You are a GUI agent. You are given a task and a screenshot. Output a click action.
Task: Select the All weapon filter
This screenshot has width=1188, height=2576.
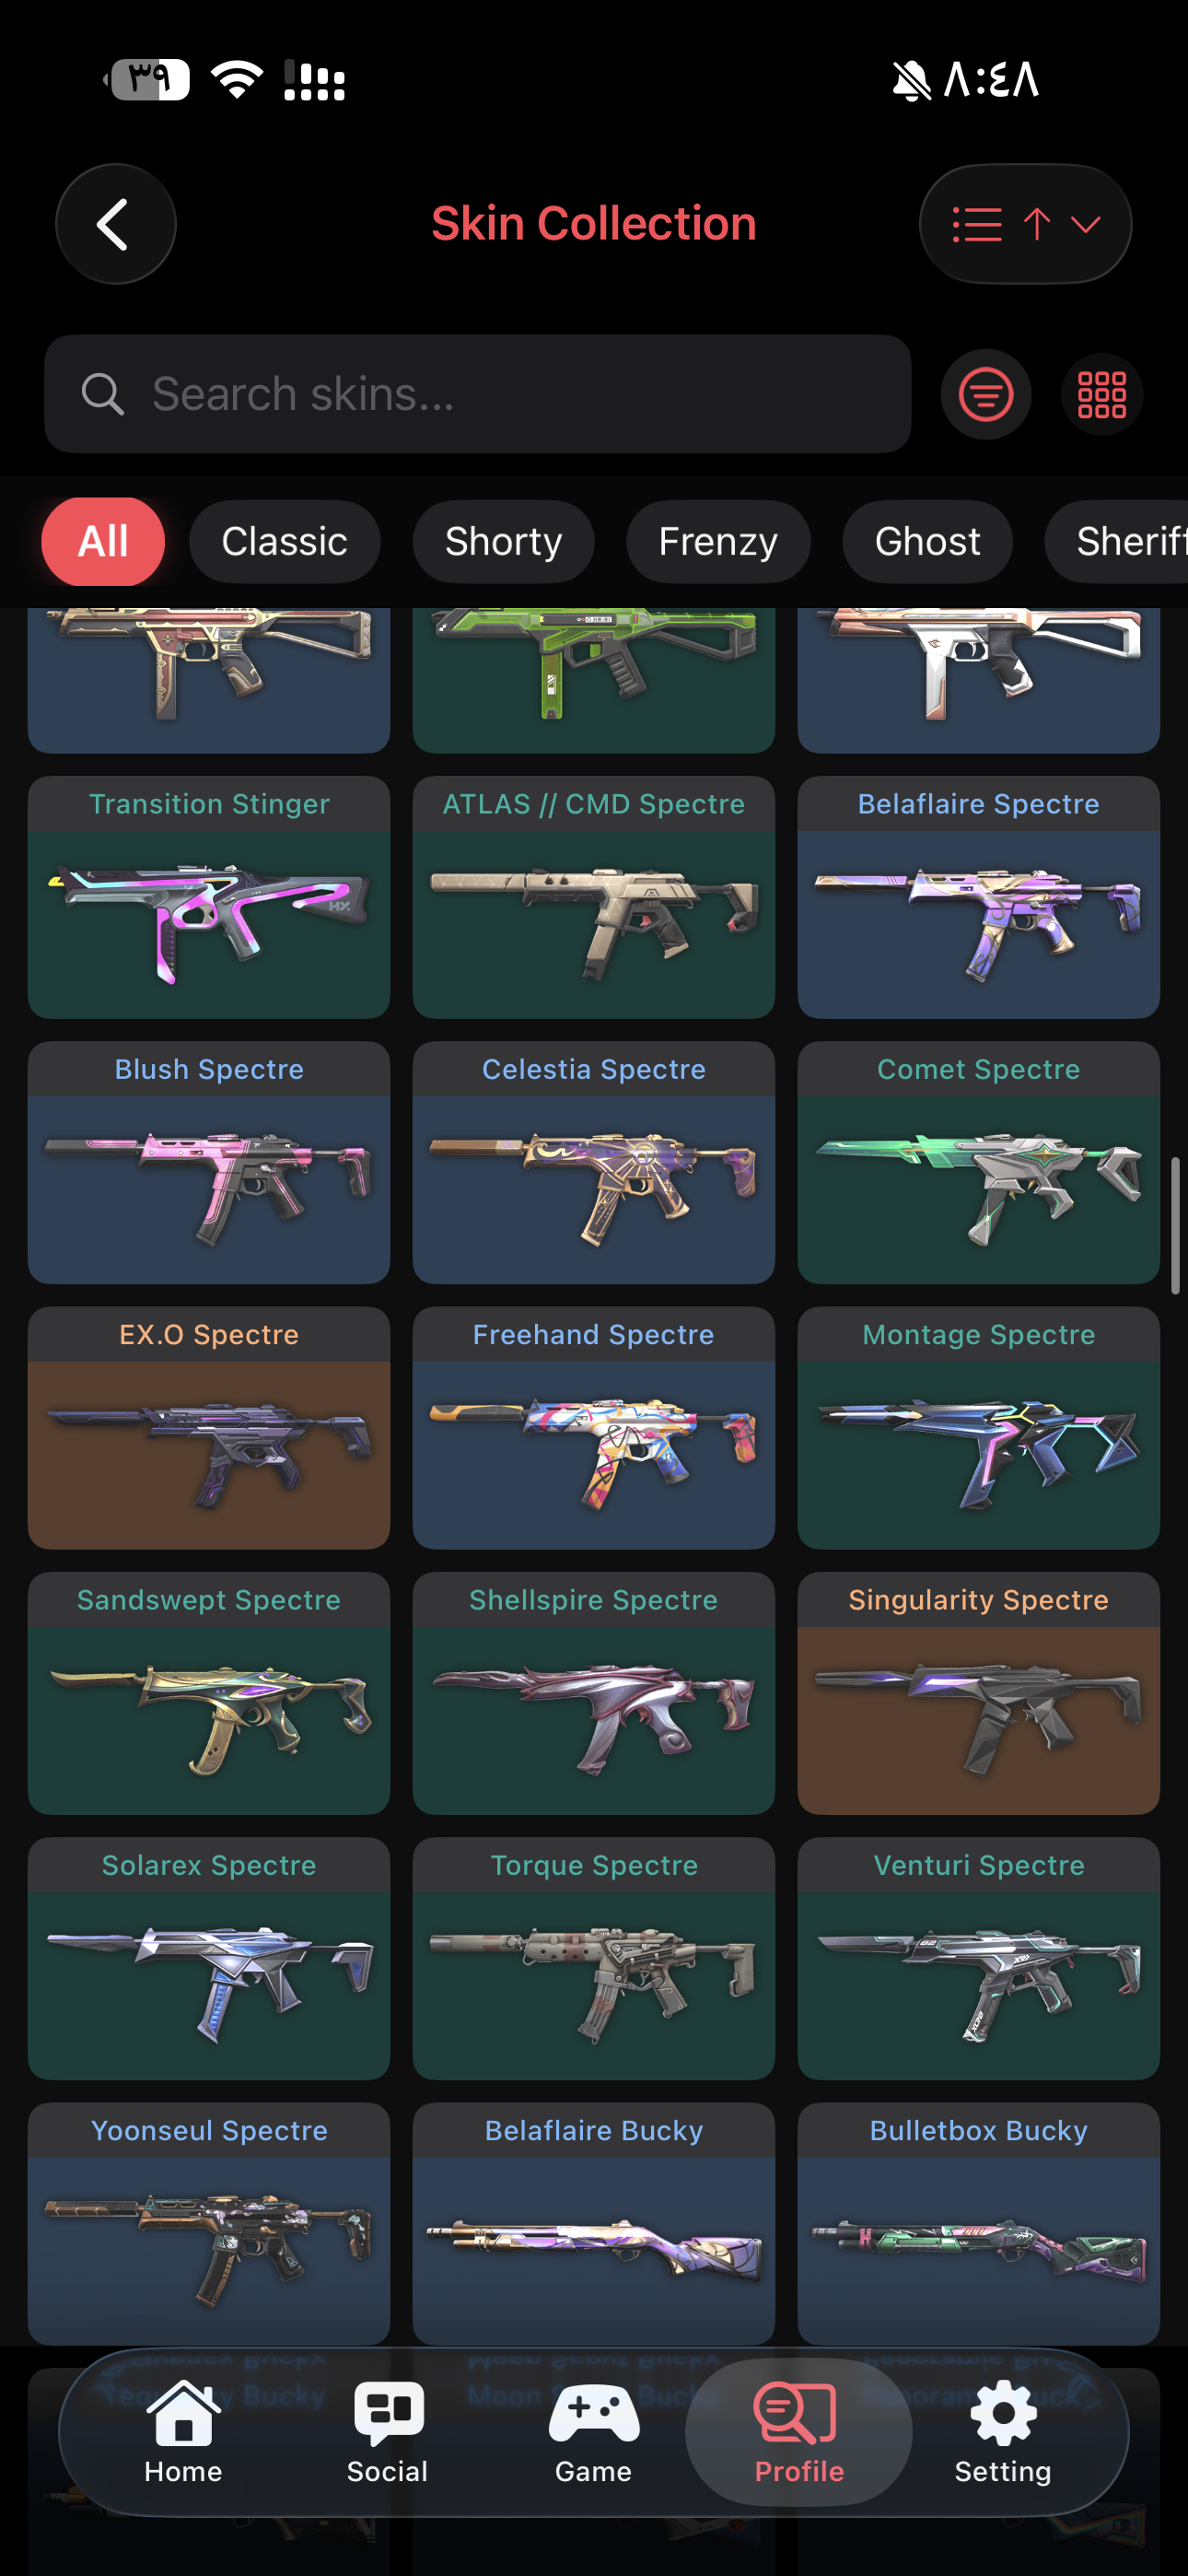click(x=103, y=542)
